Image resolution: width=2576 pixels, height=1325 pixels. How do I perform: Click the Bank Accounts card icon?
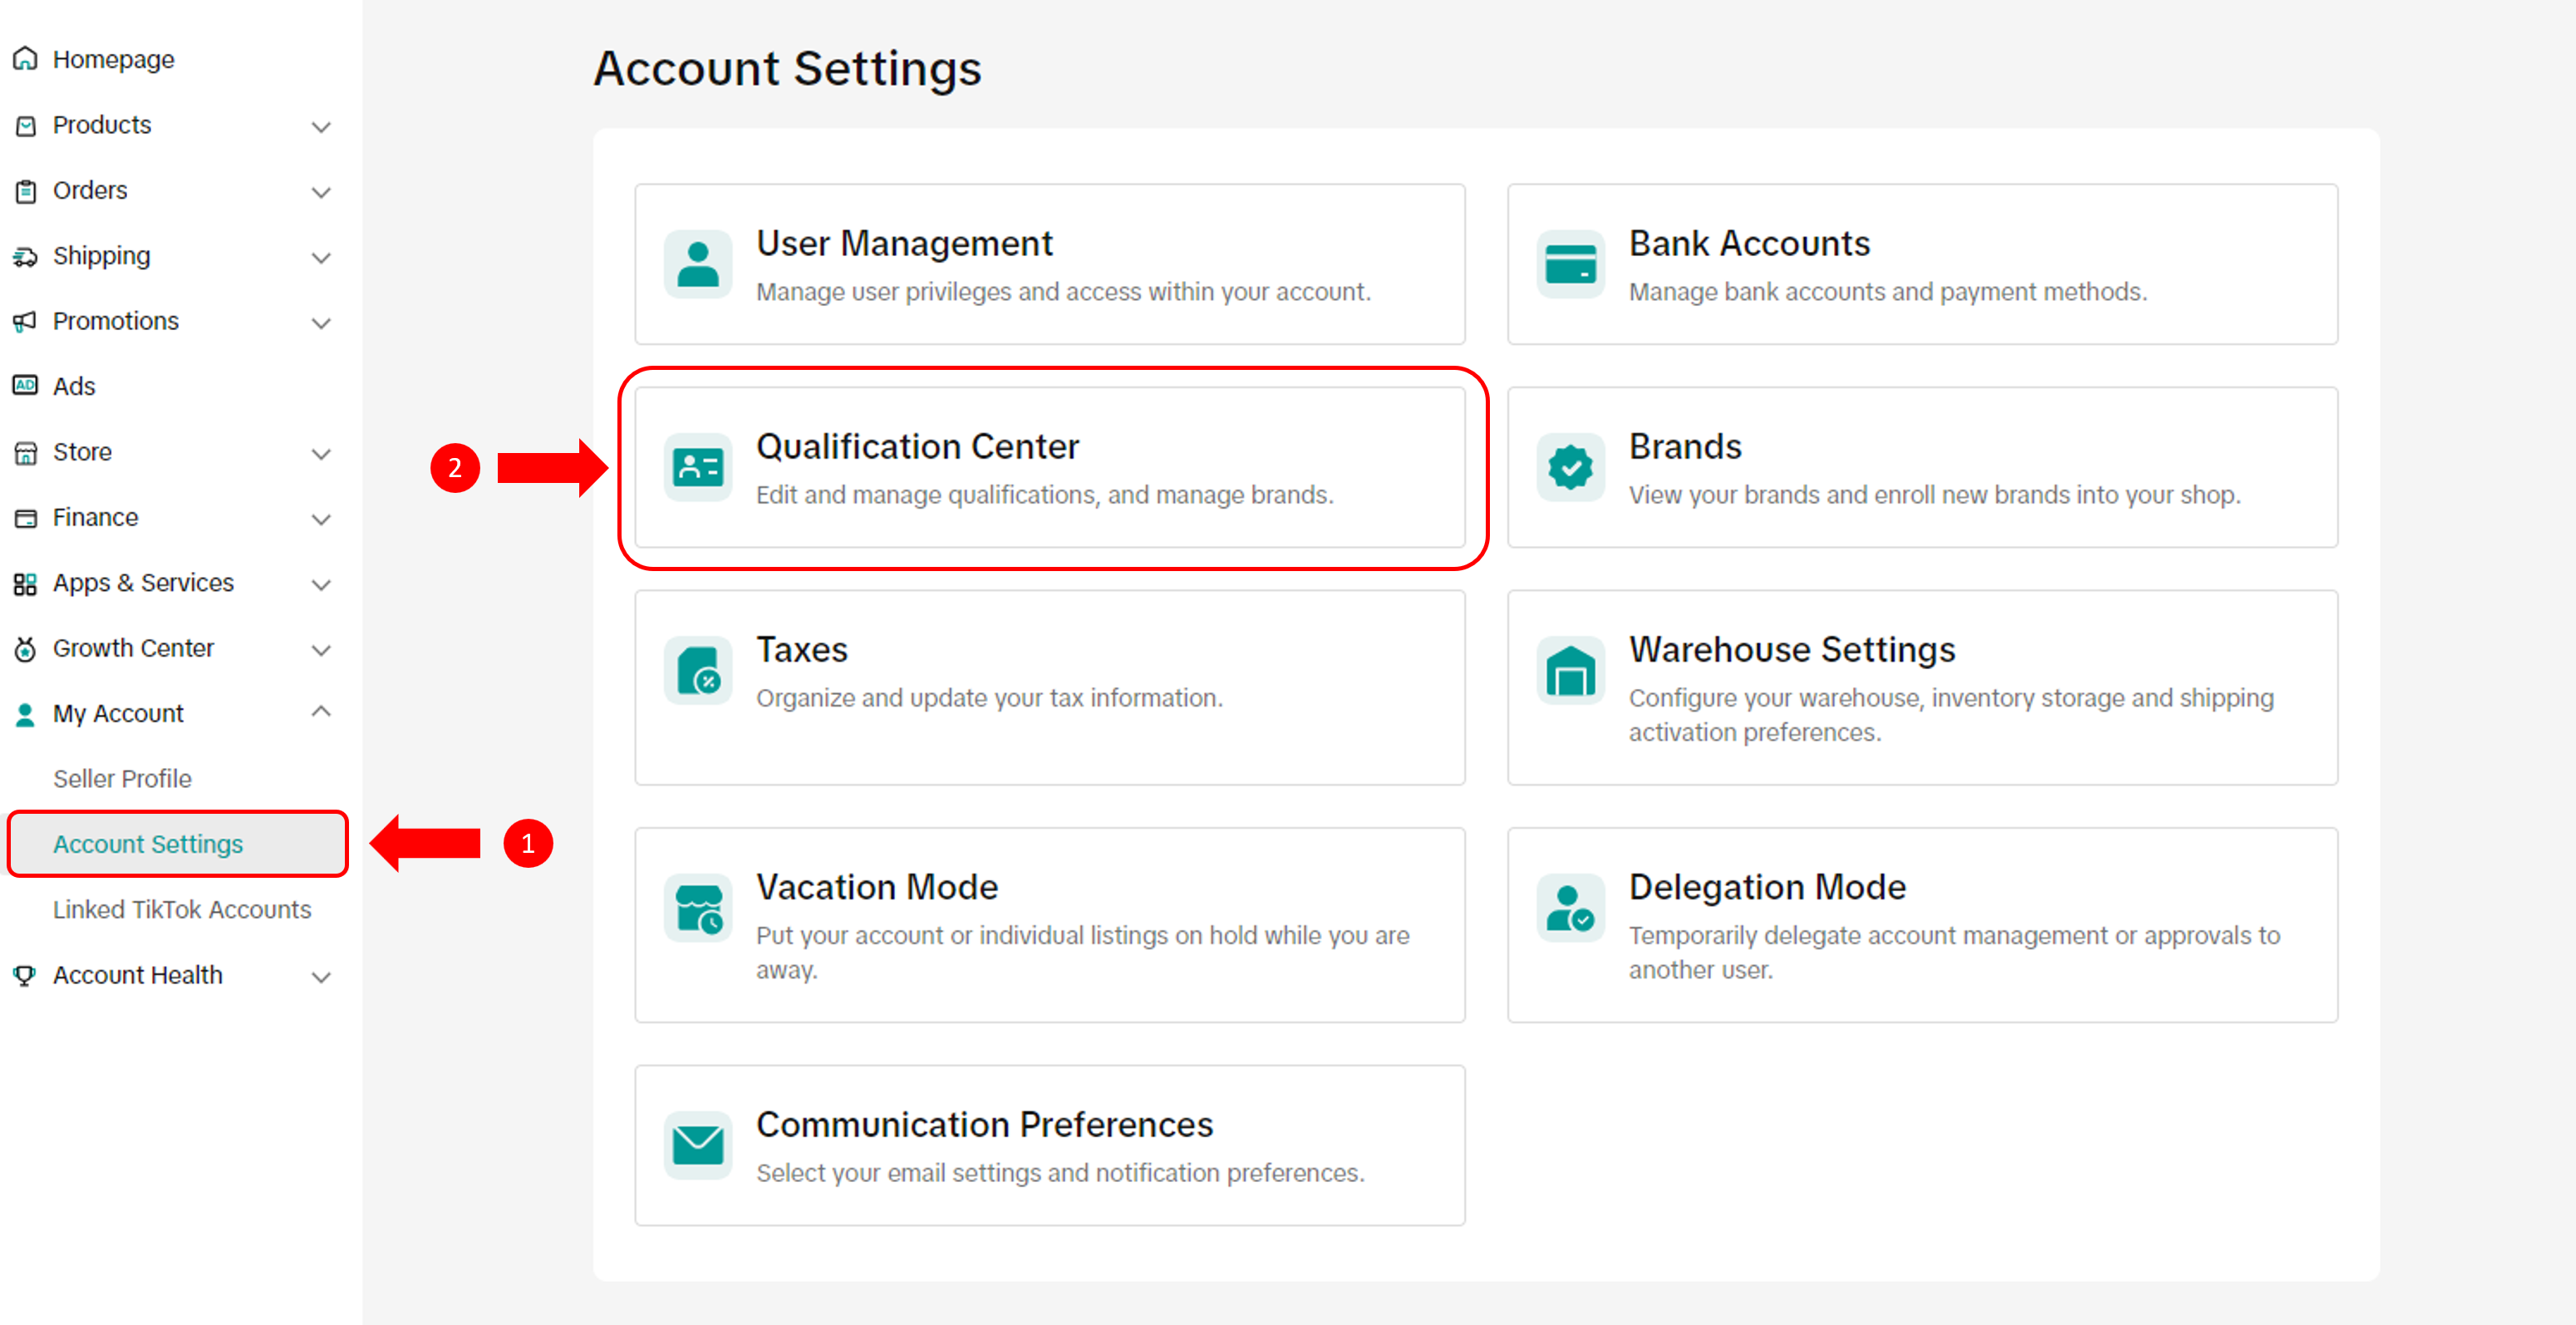[x=1570, y=265]
